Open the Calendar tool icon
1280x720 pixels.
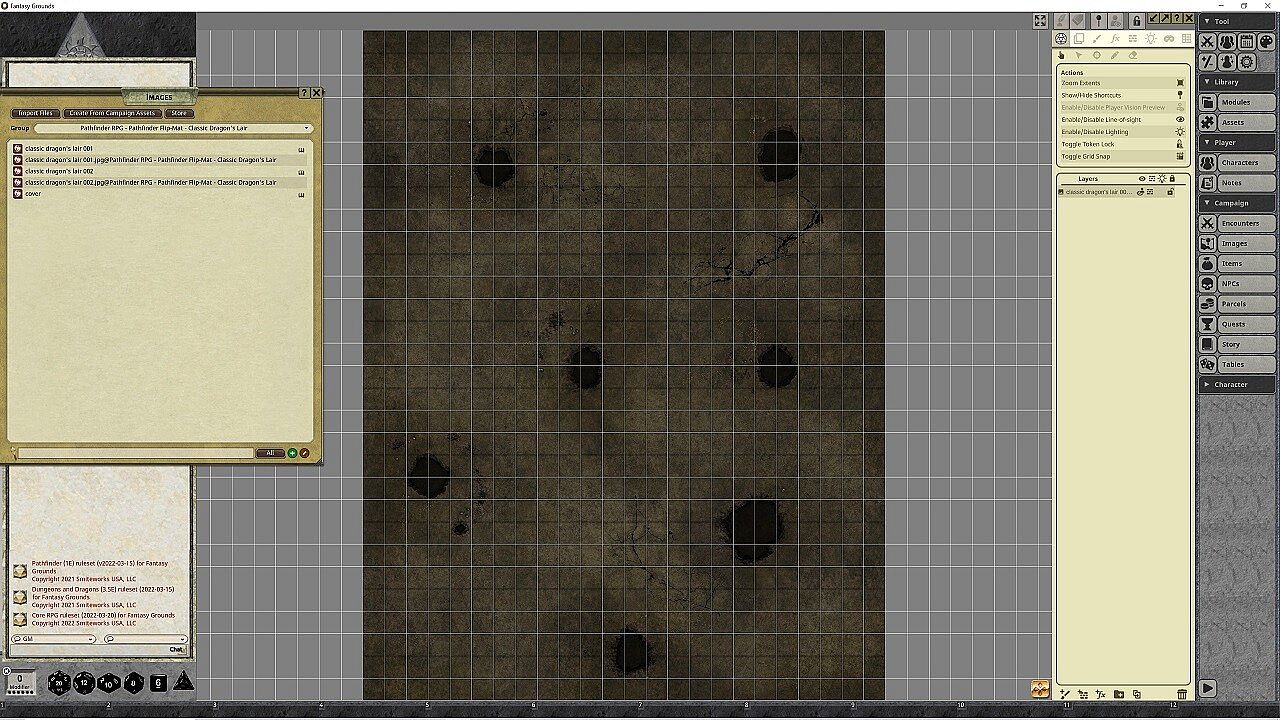1246,42
